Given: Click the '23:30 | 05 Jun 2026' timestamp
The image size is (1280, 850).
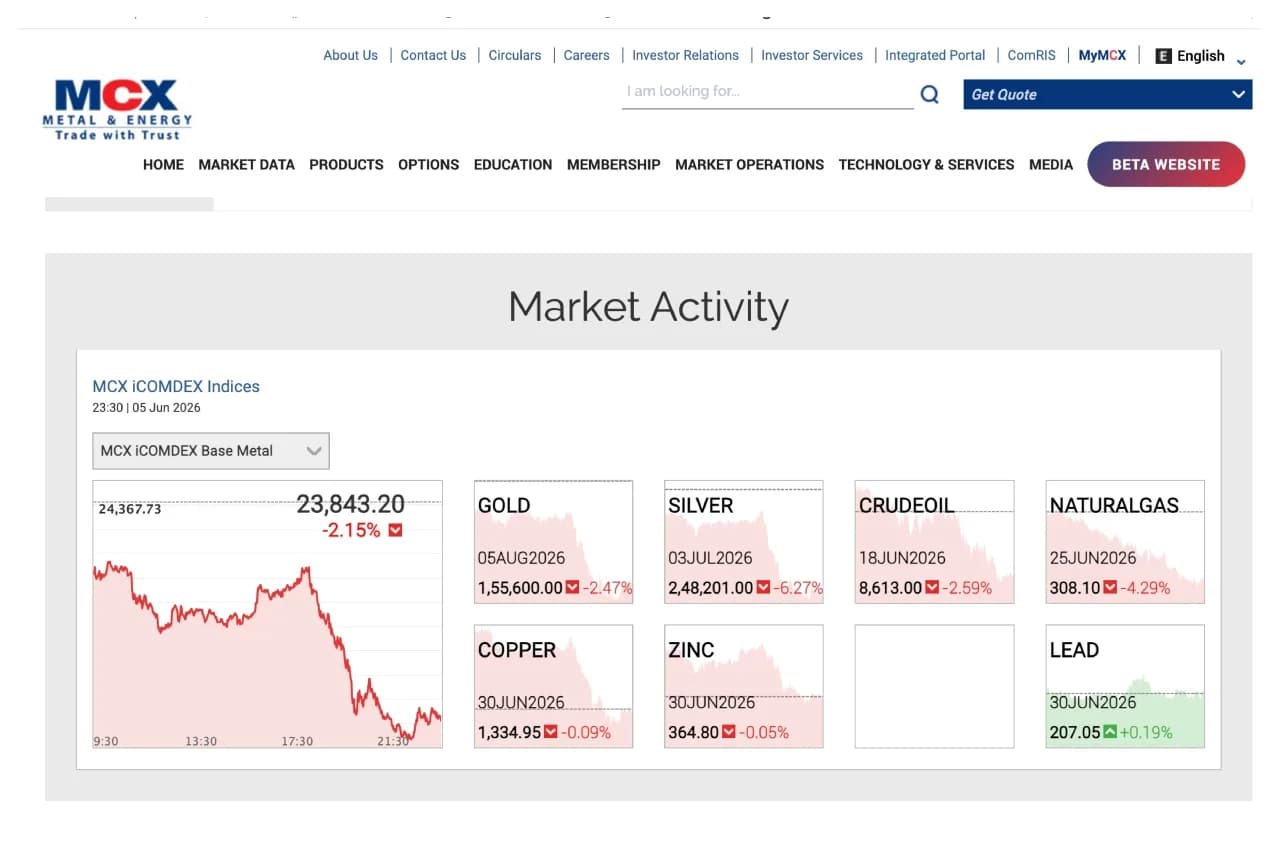Looking at the screenshot, I should [x=146, y=408].
